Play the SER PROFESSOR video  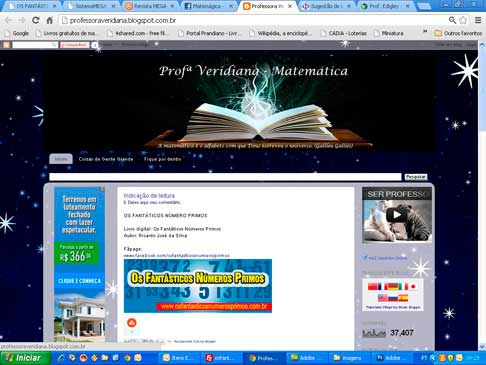point(396,215)
